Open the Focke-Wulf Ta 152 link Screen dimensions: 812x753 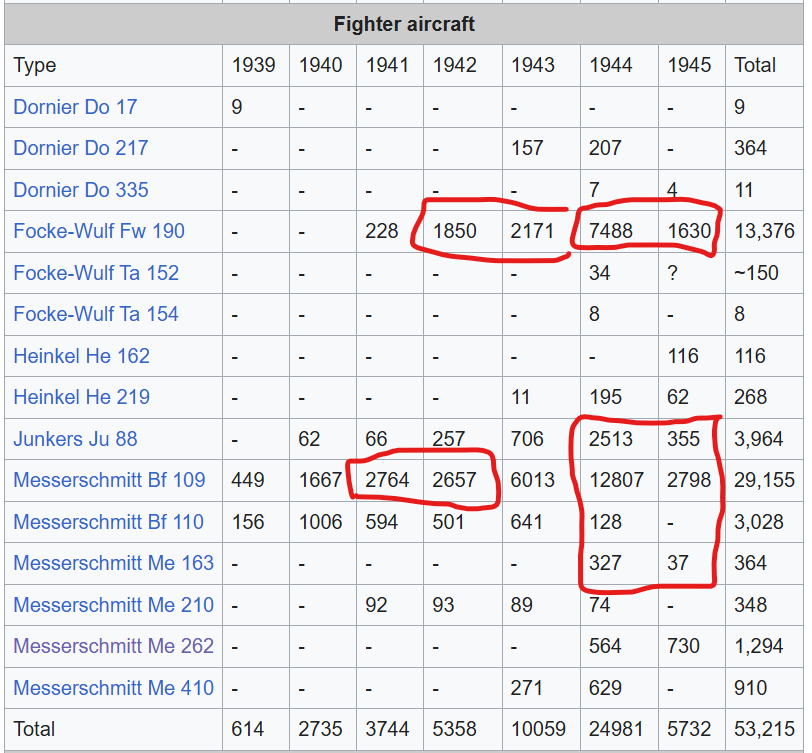[x=96, y=273]
